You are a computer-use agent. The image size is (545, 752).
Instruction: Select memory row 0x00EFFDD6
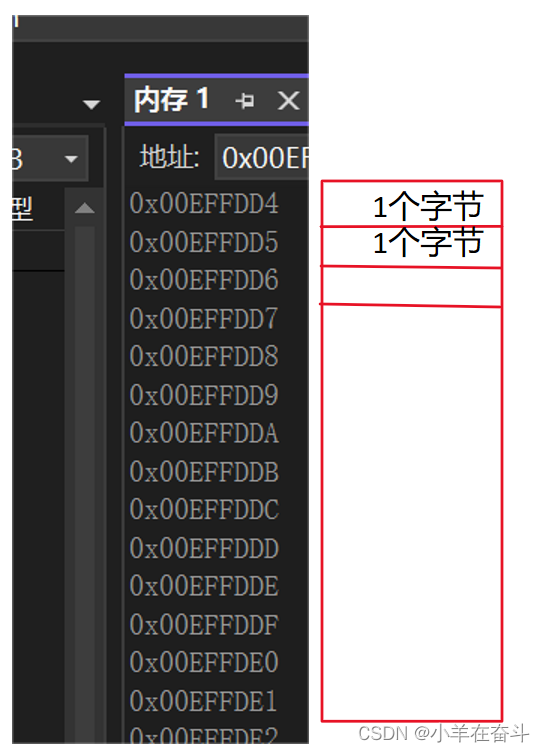coord(204,280)
